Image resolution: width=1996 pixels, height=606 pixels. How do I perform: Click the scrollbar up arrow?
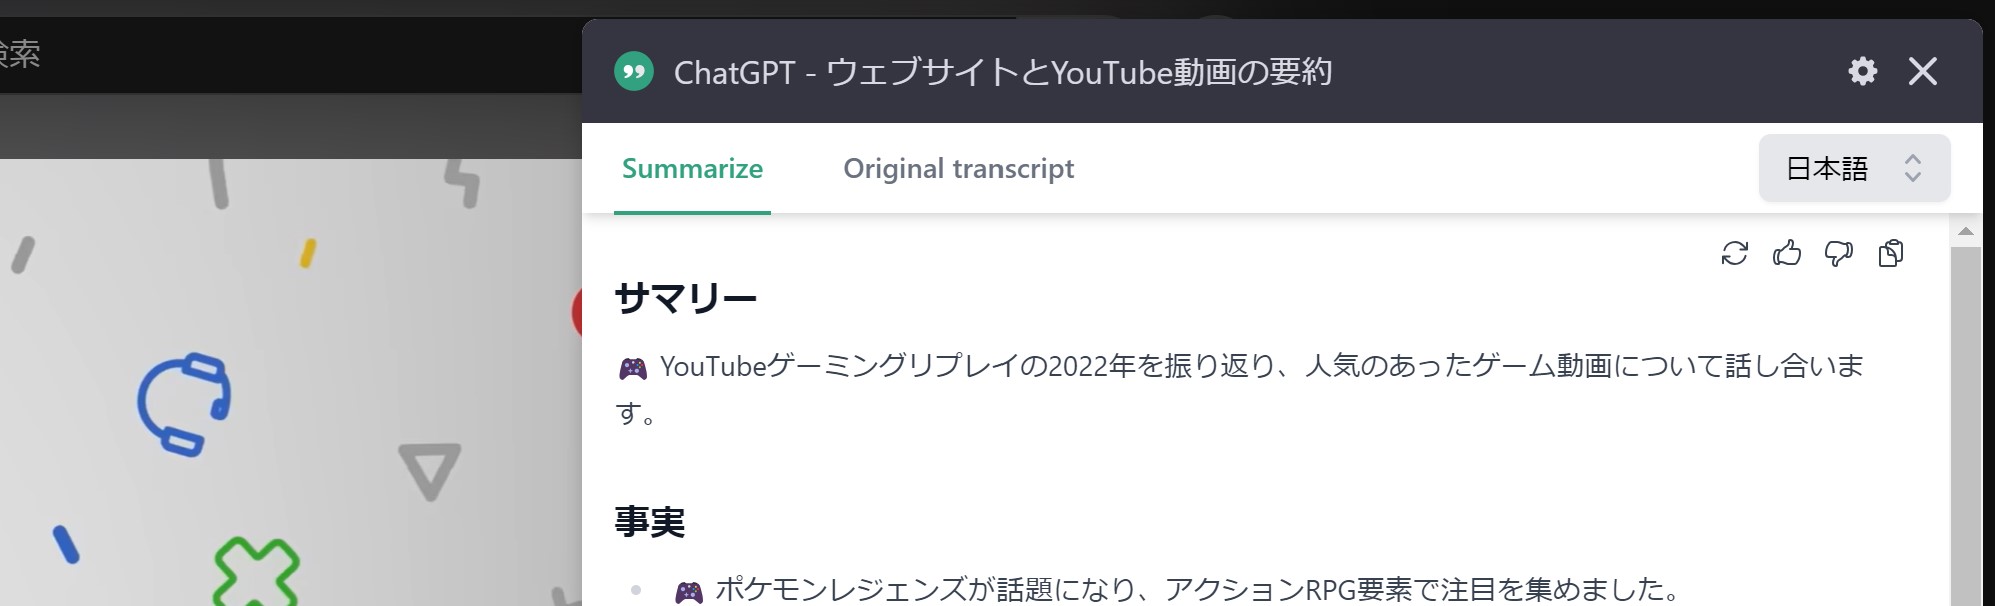[x=1966, y=232]
